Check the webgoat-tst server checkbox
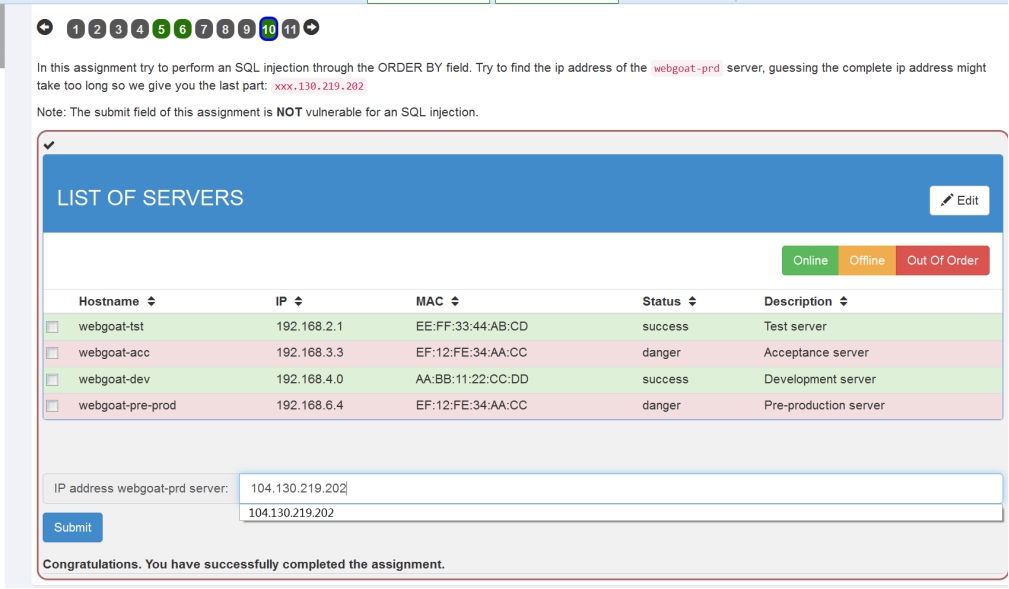Viewport: 1009px width, 589px height. (x=52, y=327)
